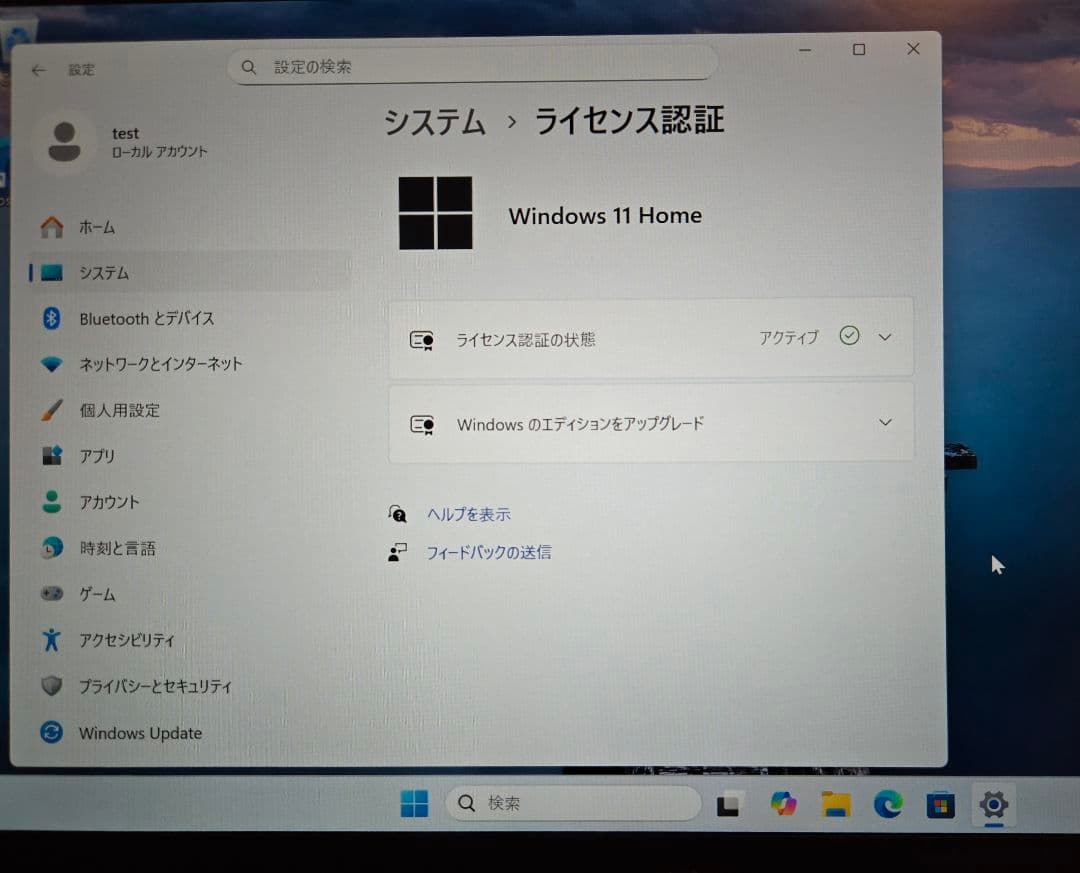Viewport: 1080px width, 873px height.
Task: Launch Copilot from the taskbar
Action: click(783, 803)
